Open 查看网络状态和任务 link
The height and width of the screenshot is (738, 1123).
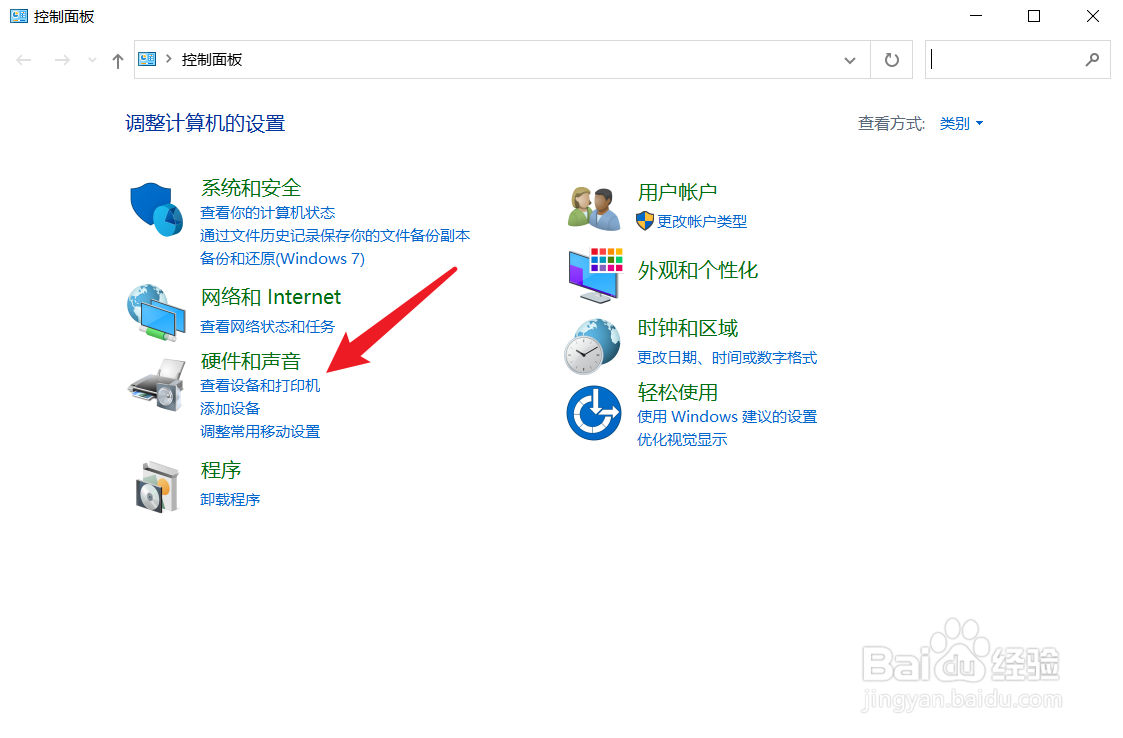[267, 327]
